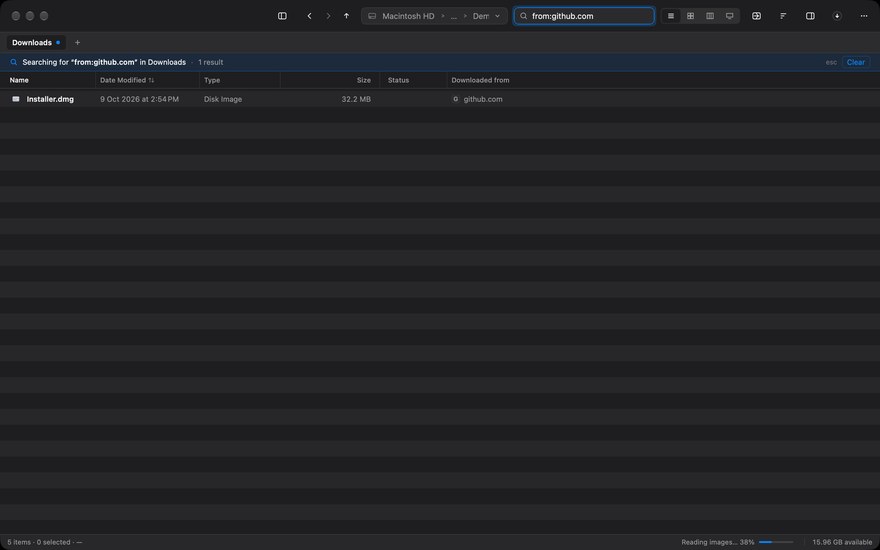Toggle the right inspector panel icon
Image resolution: width=880 pixels, height=550 pixels.
pyautogui.click(x=810, y=16)
